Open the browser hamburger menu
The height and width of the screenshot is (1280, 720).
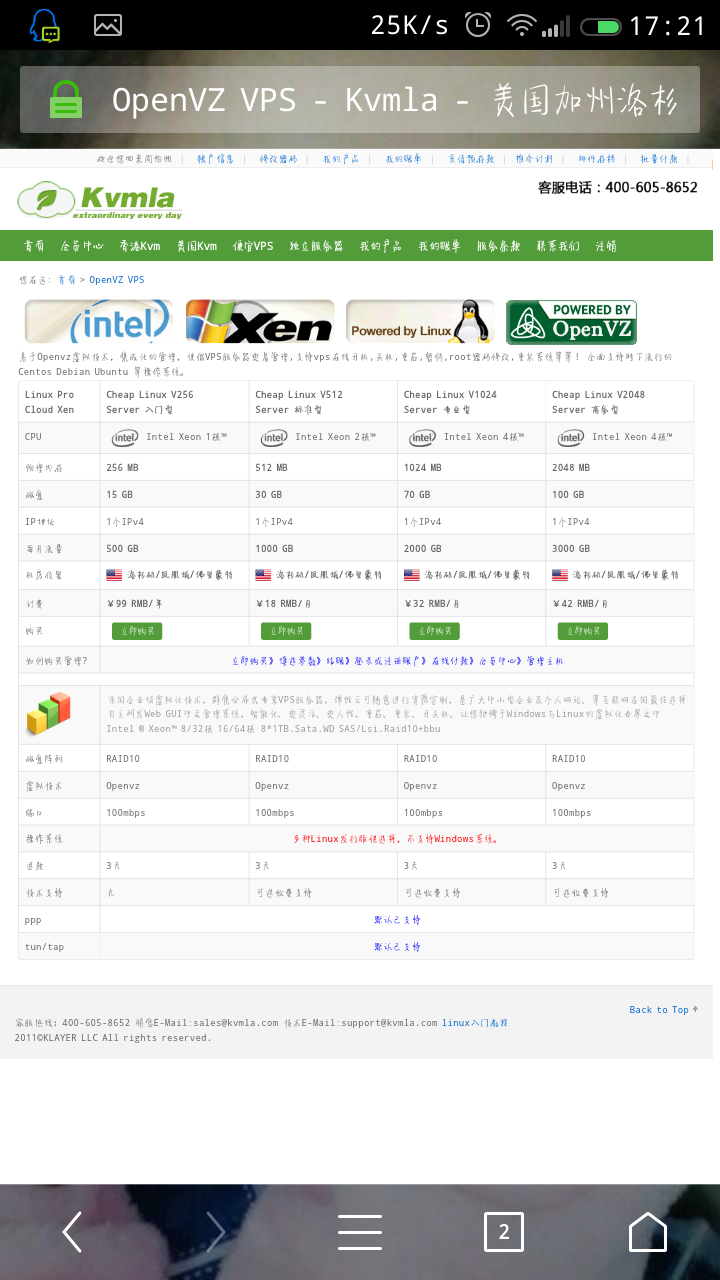tap(360, 1232)
